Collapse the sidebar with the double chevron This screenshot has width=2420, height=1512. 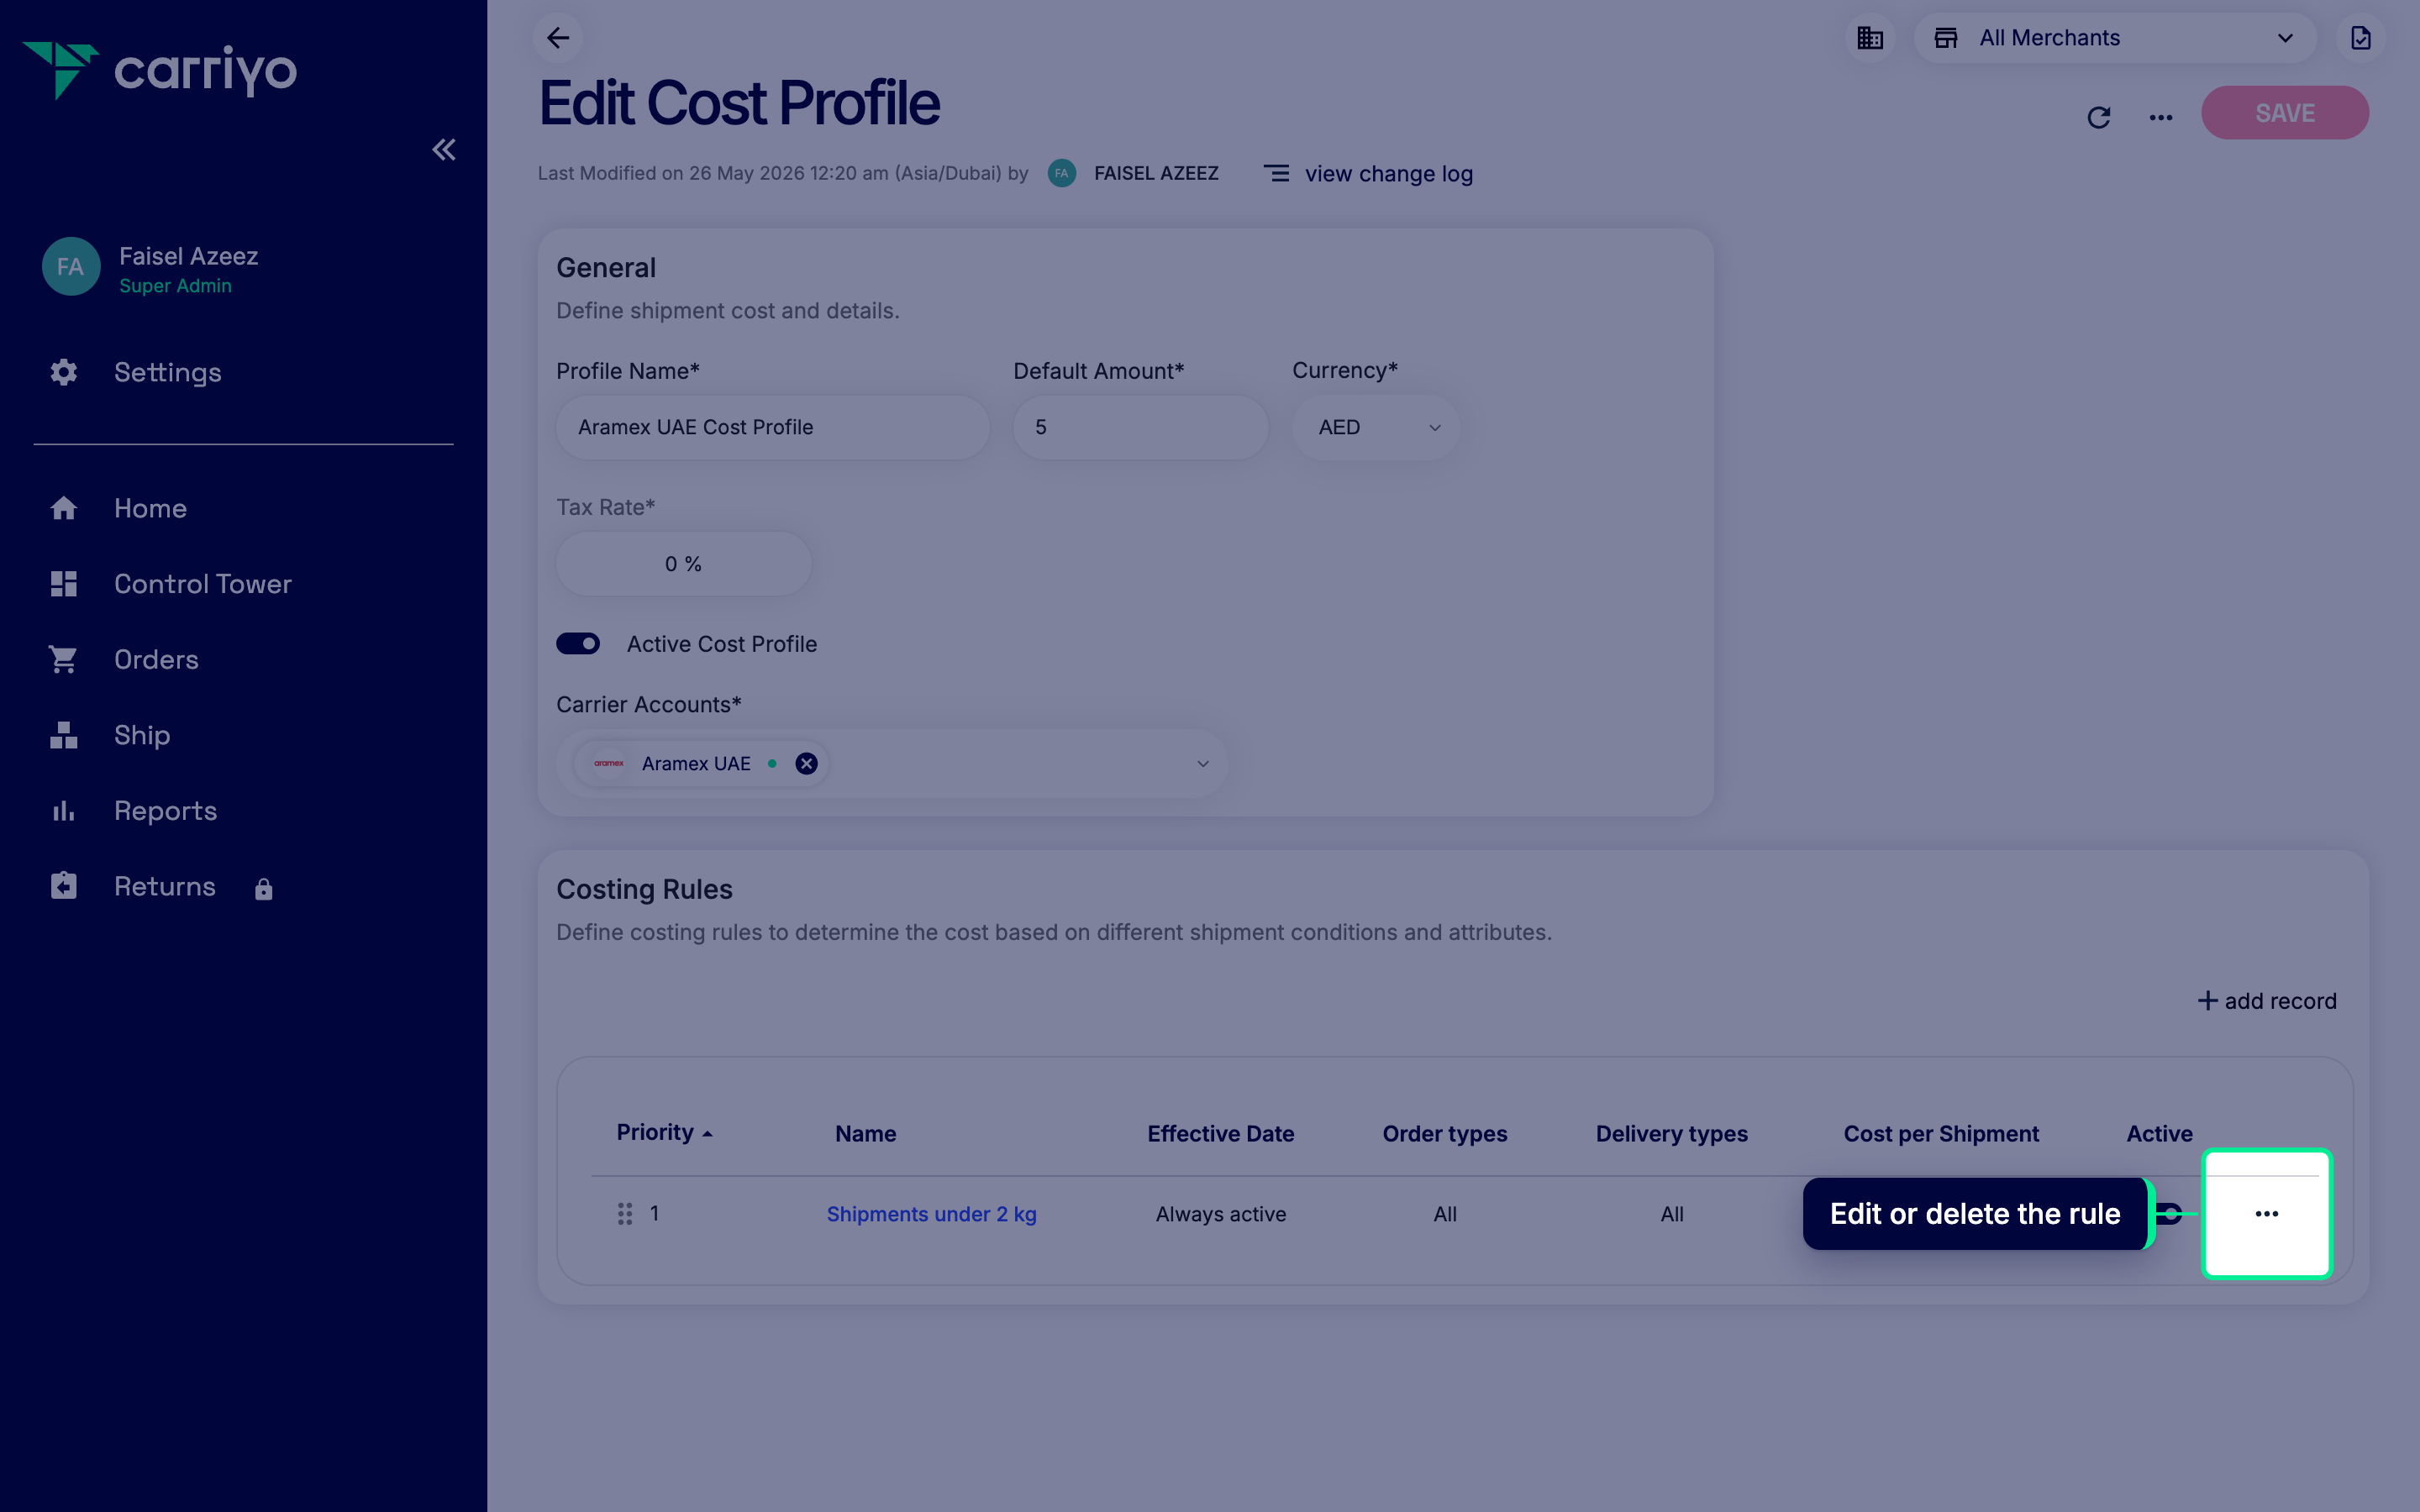point(444,150)
